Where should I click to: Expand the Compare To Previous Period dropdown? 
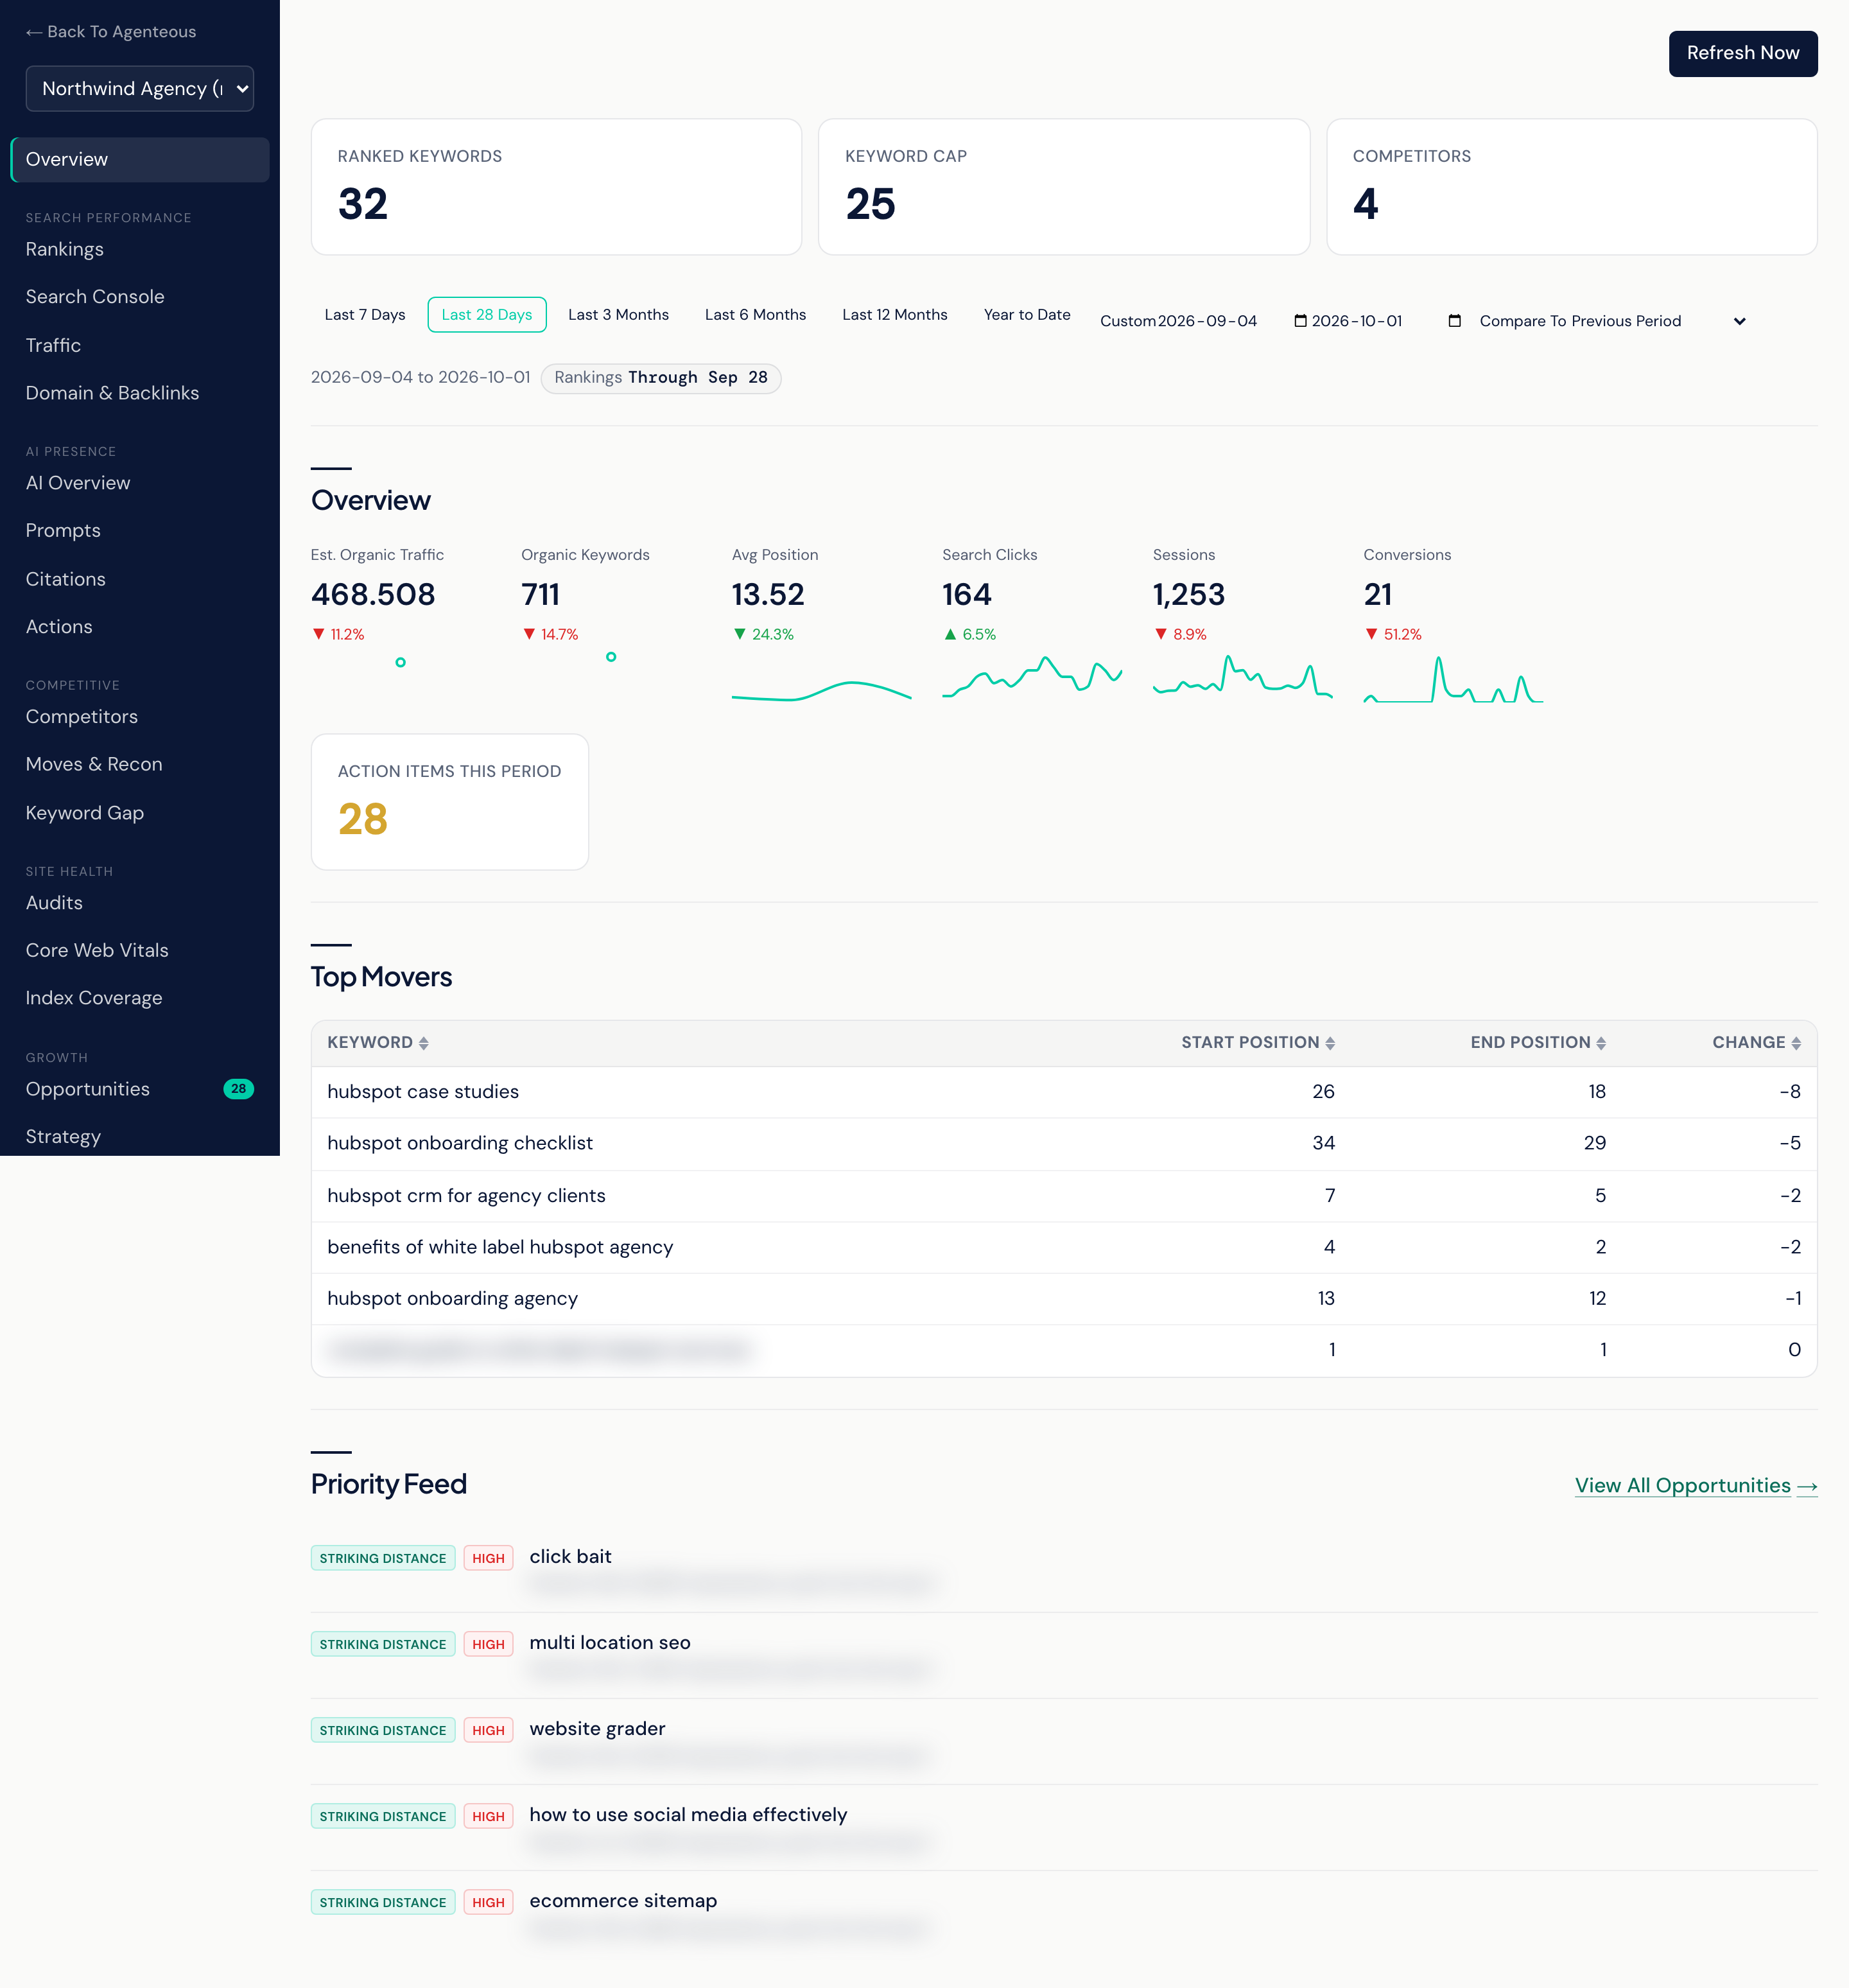tap(1612, 321)
